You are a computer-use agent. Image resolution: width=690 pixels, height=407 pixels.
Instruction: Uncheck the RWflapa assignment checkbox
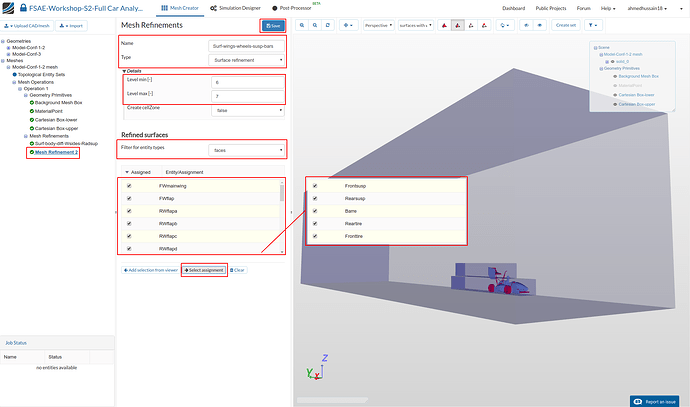[x=129, y=211]
